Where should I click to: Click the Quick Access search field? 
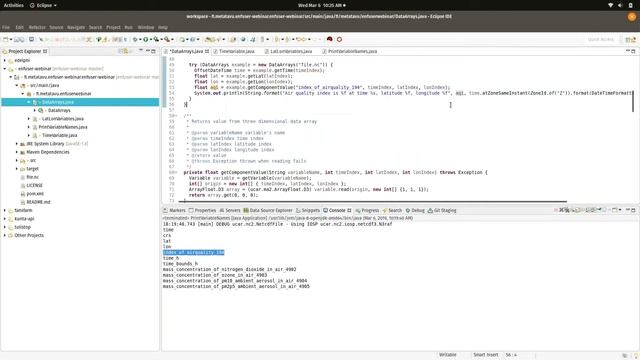[600, 40]
